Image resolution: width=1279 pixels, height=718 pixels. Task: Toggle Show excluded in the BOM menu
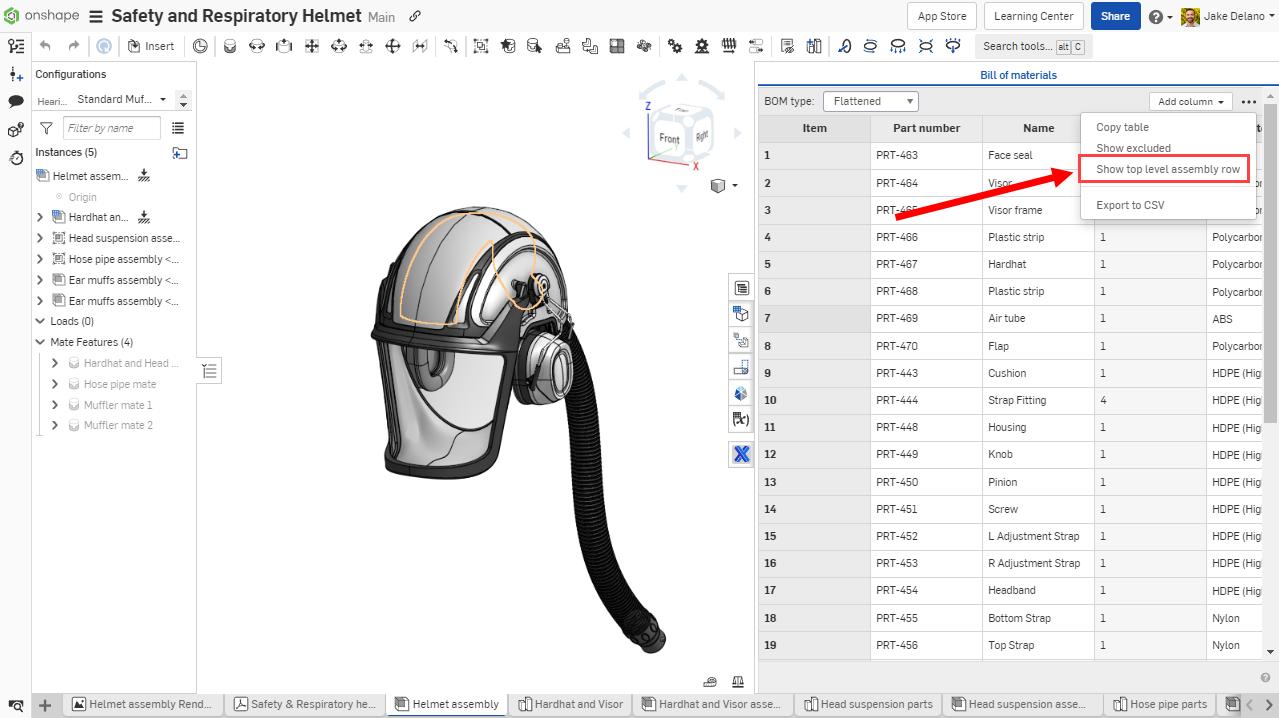tap(1133, 147)
